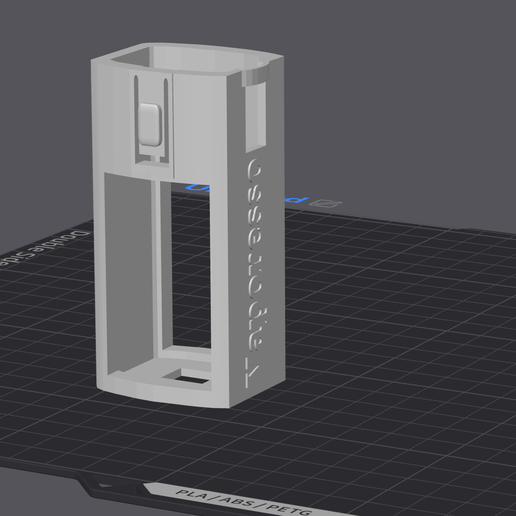The height and width of the screenshot is (516, 516).
Task: Click the Double Side text on the bed
Action: (x=43, y=248)
